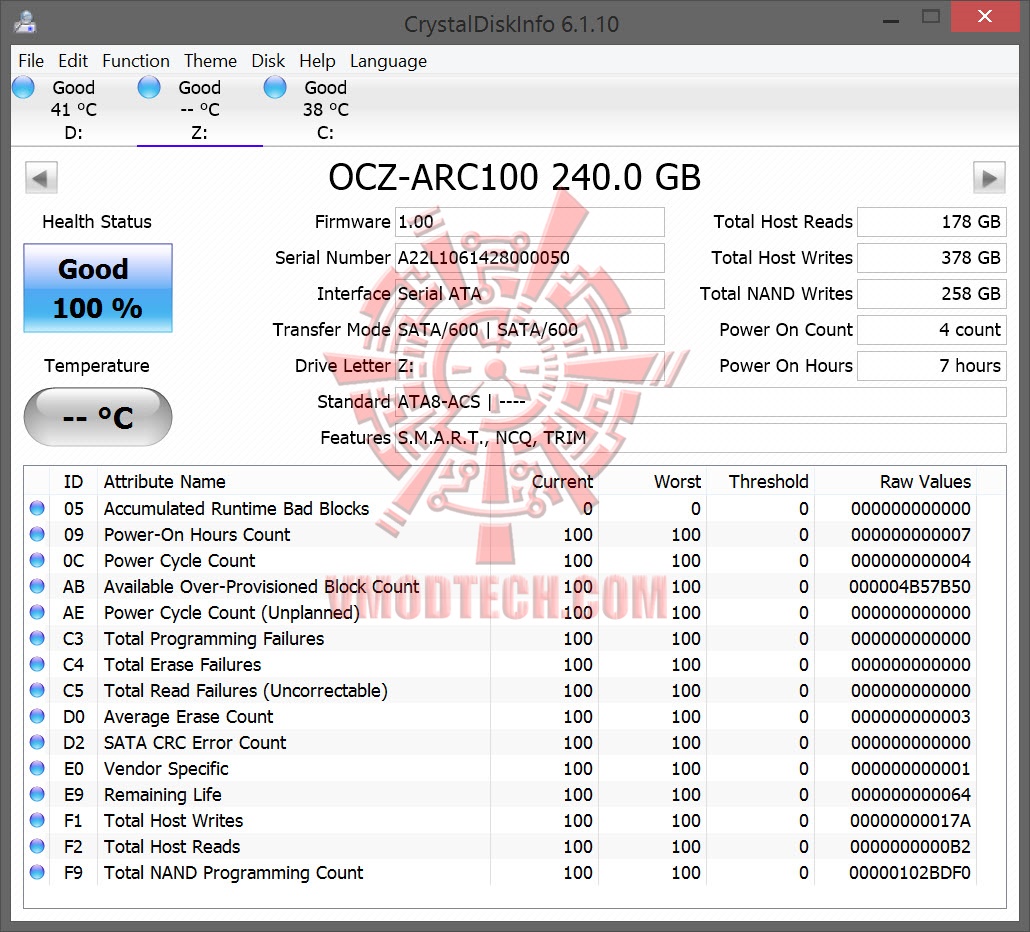Click raw value 0000000000B2
1030x932 pixels.
coord(910,847)
